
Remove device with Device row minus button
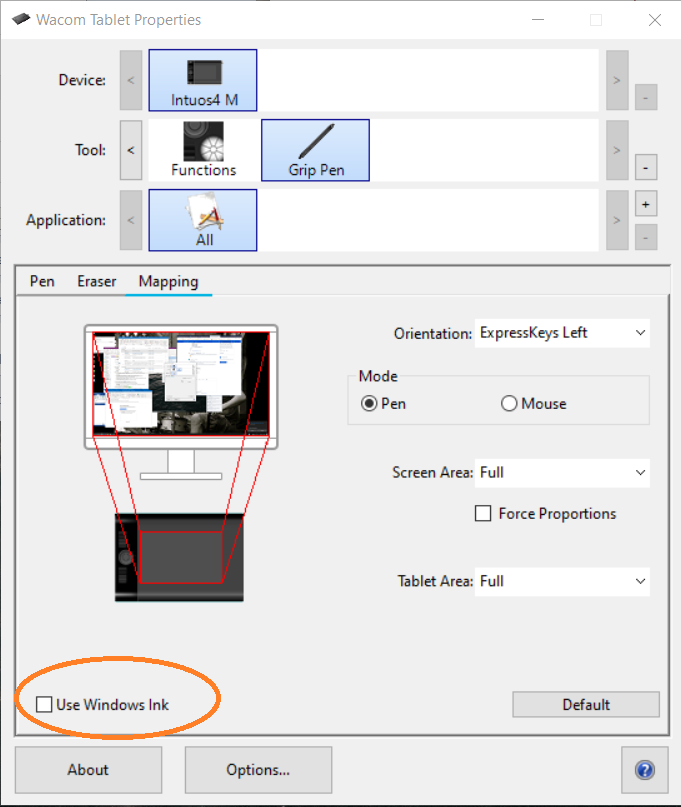point(646,97)
